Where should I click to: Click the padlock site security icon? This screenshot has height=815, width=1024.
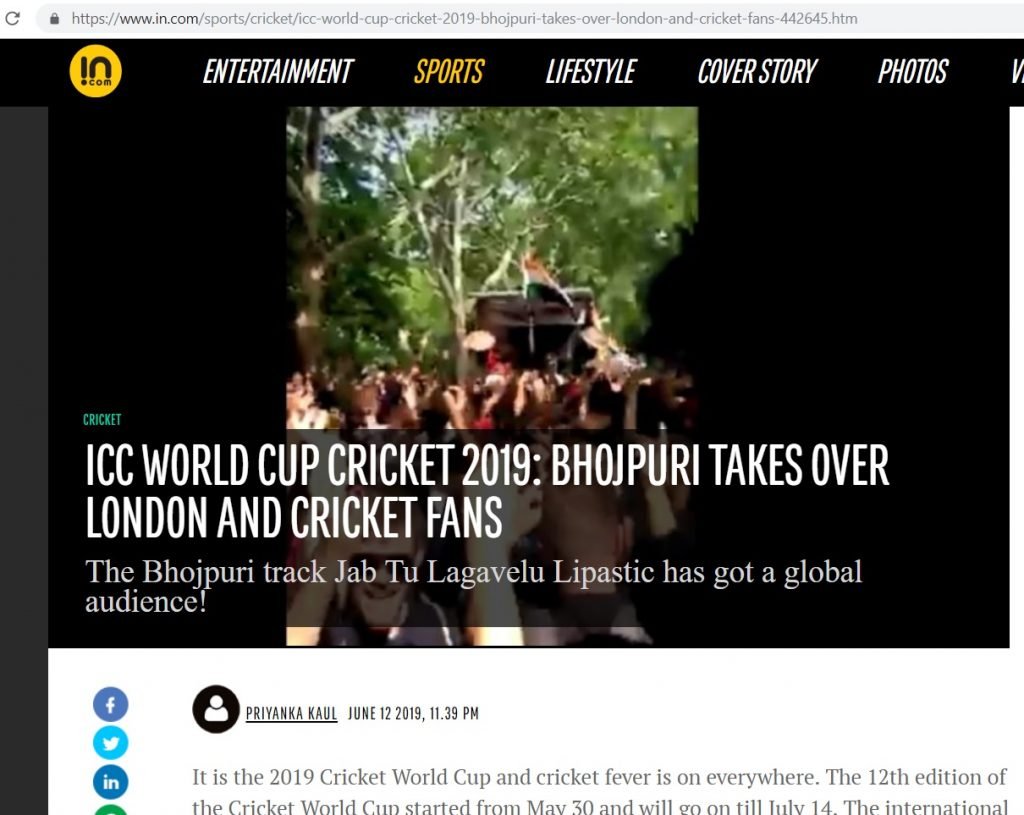click(55, 19)
